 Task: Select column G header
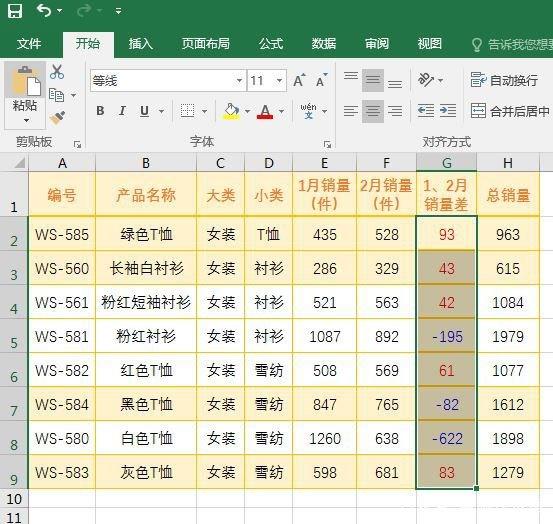(446, 163)
